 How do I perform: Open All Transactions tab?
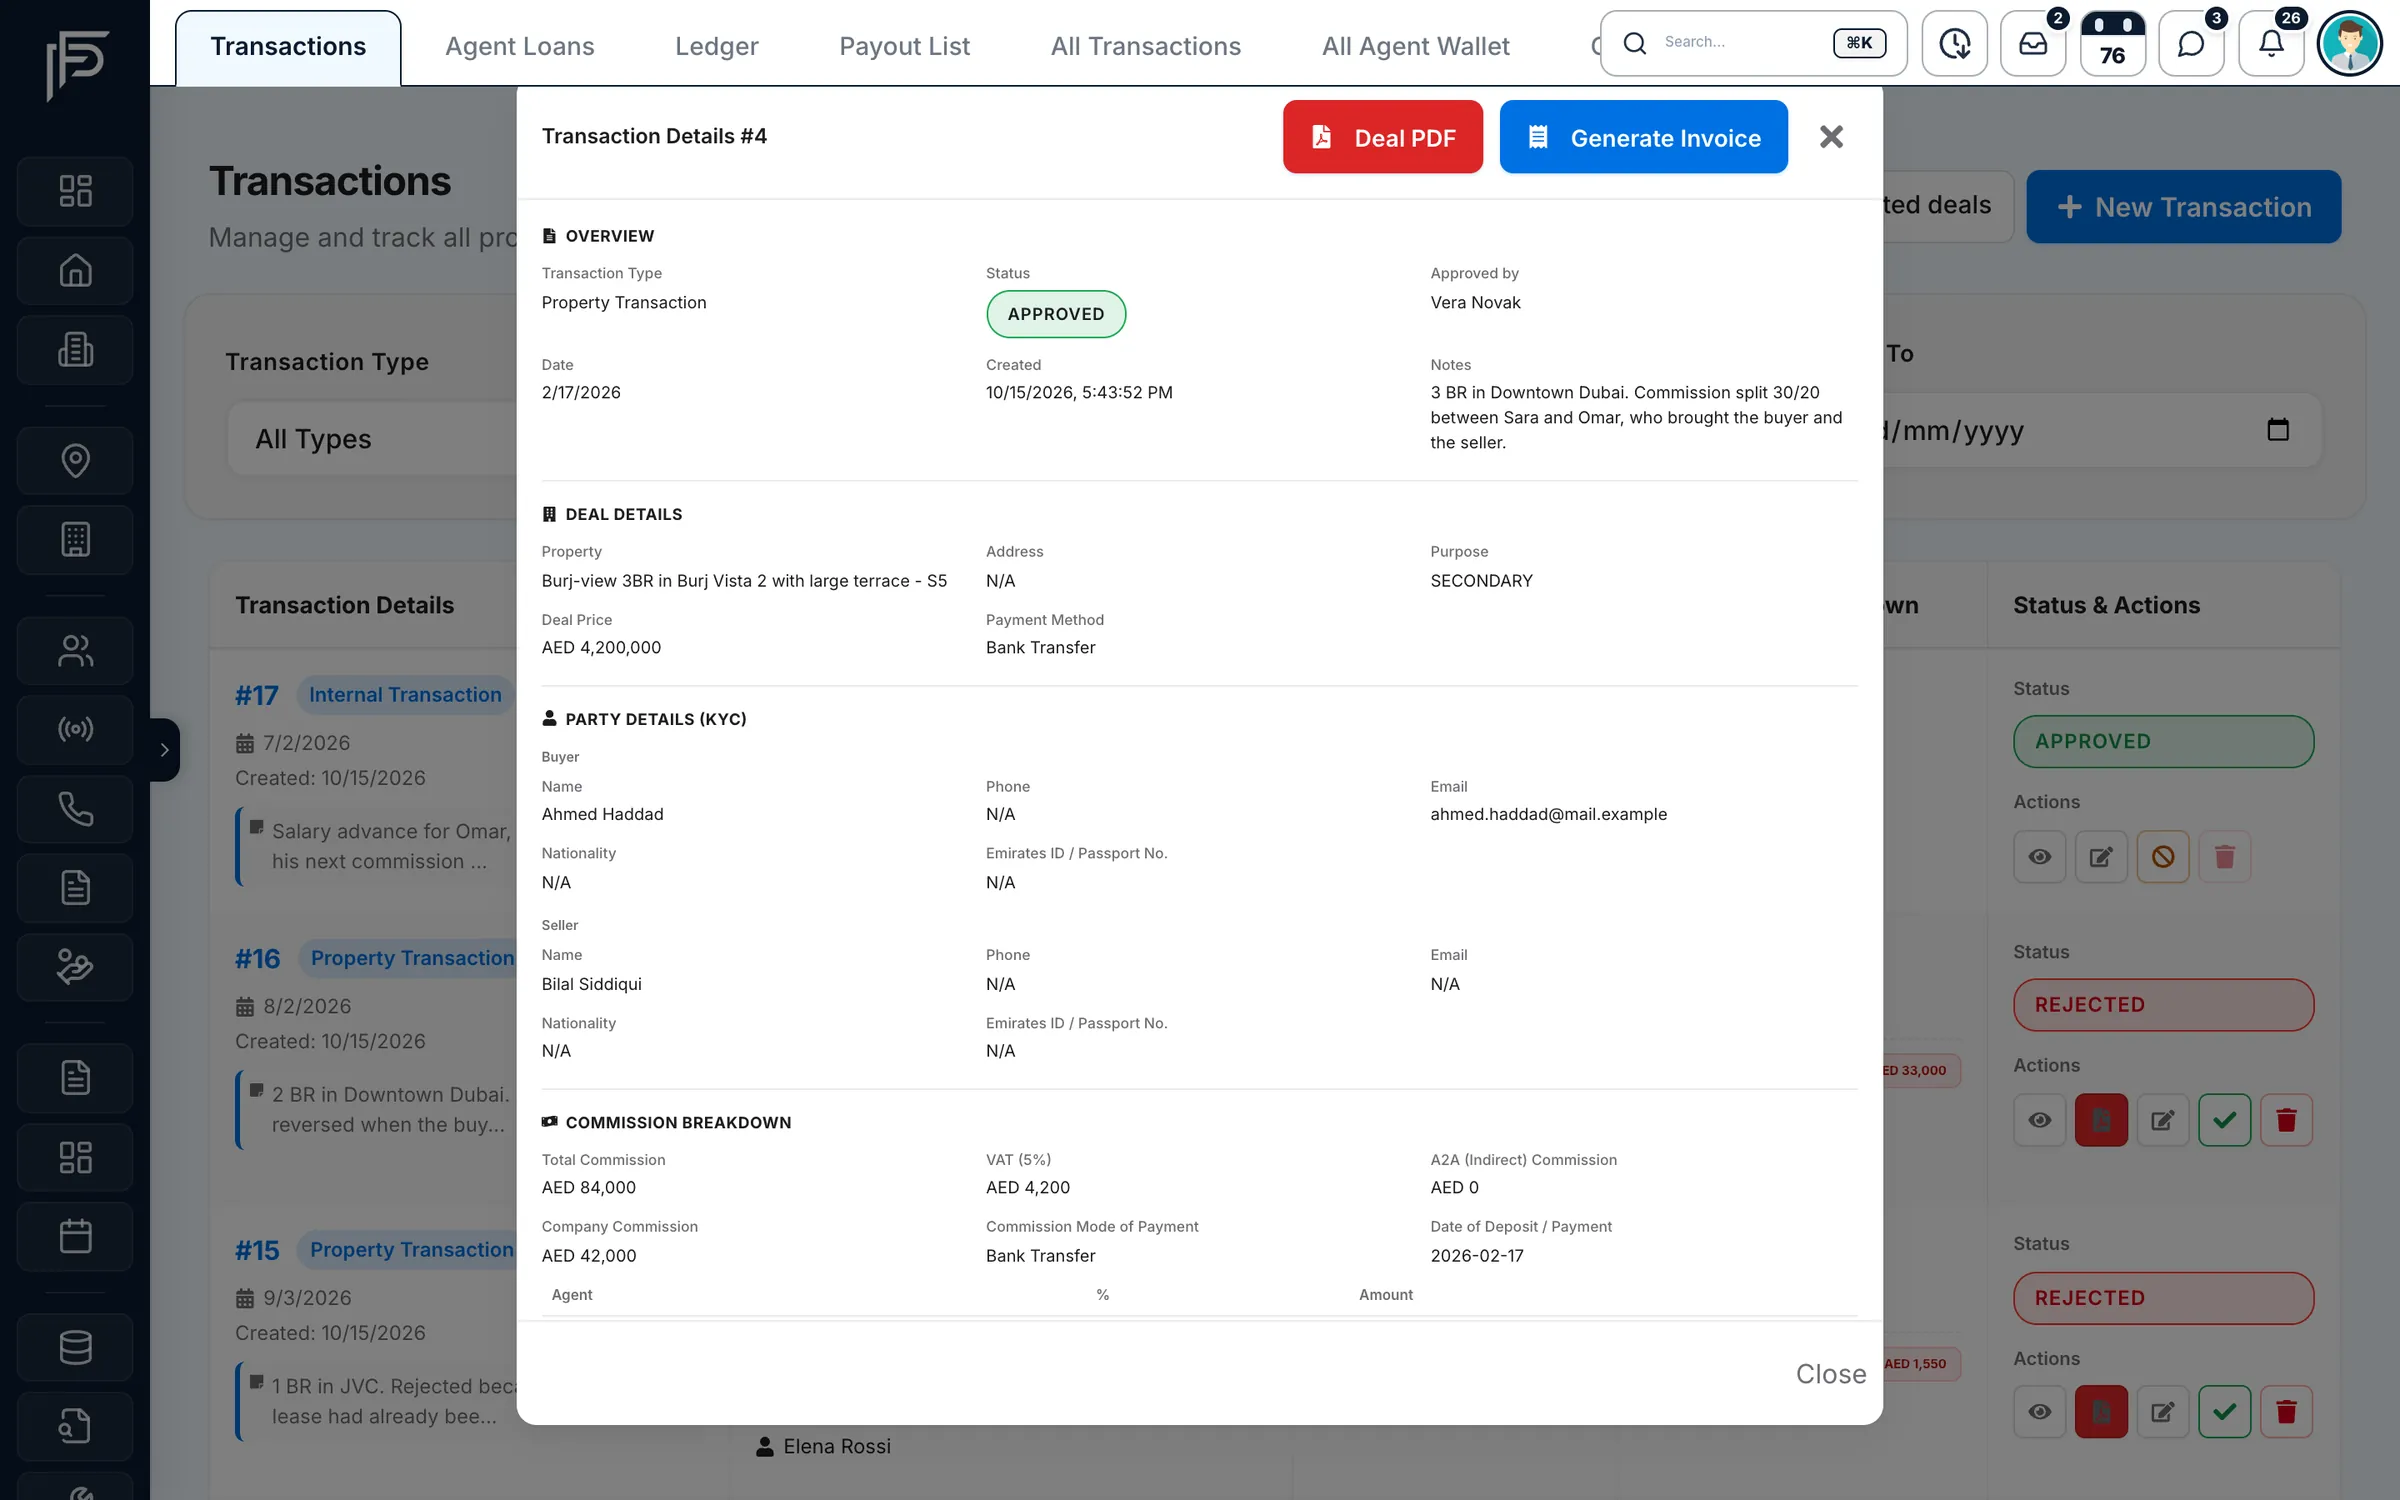(1145, 47)
